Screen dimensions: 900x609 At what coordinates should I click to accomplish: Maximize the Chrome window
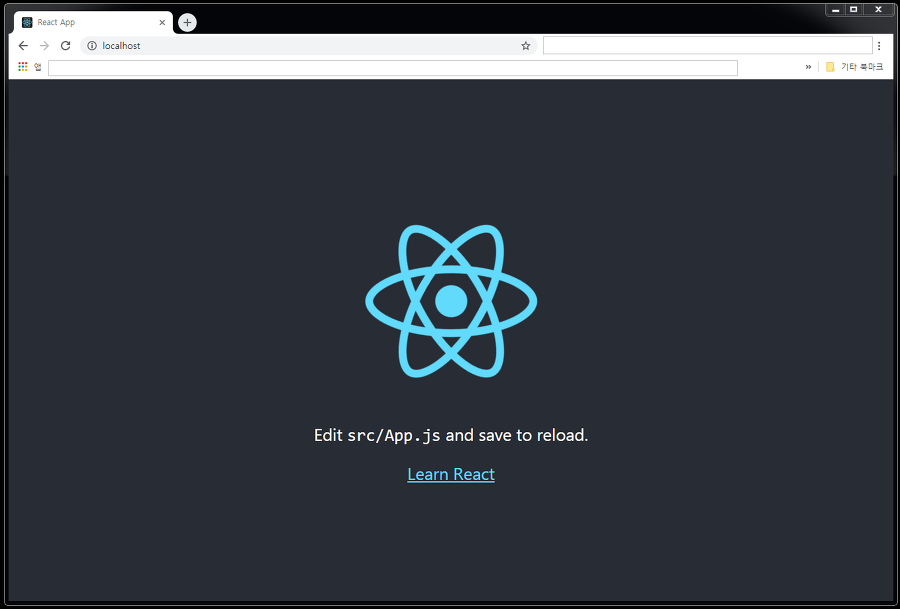coord(854,10)
